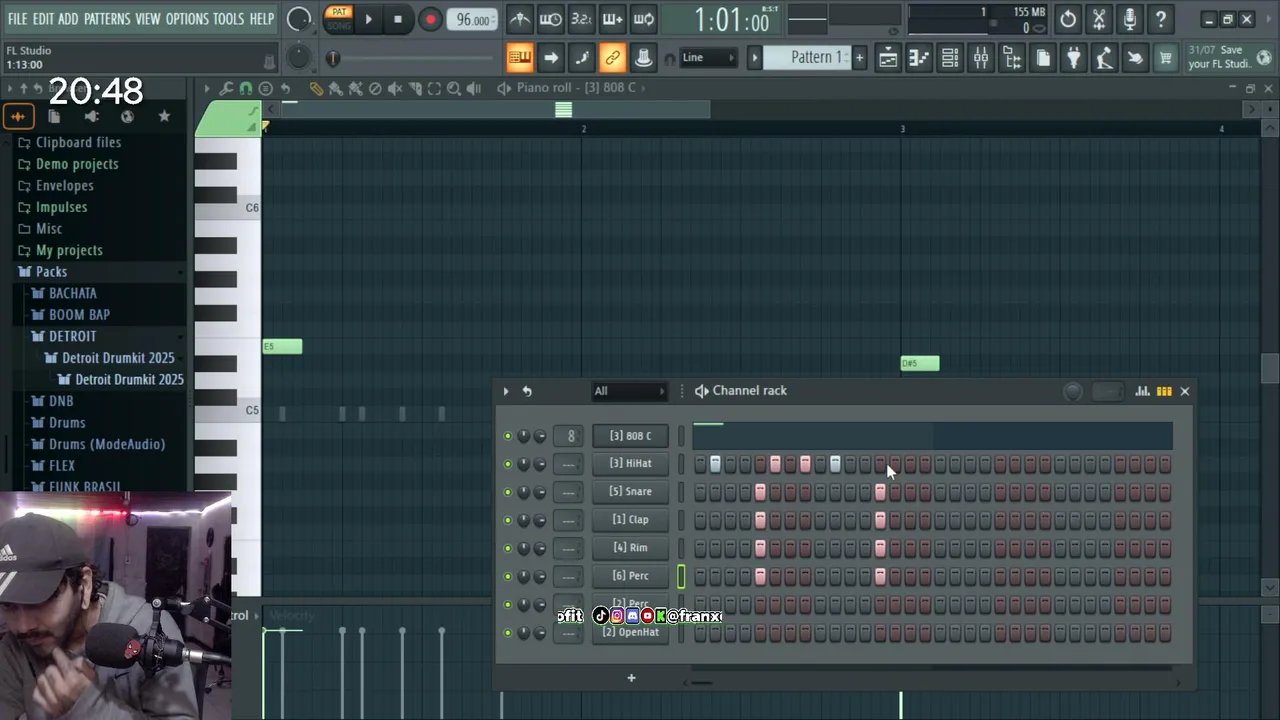
Task: Stop playback with the stop button
Action: pos(398,19)
